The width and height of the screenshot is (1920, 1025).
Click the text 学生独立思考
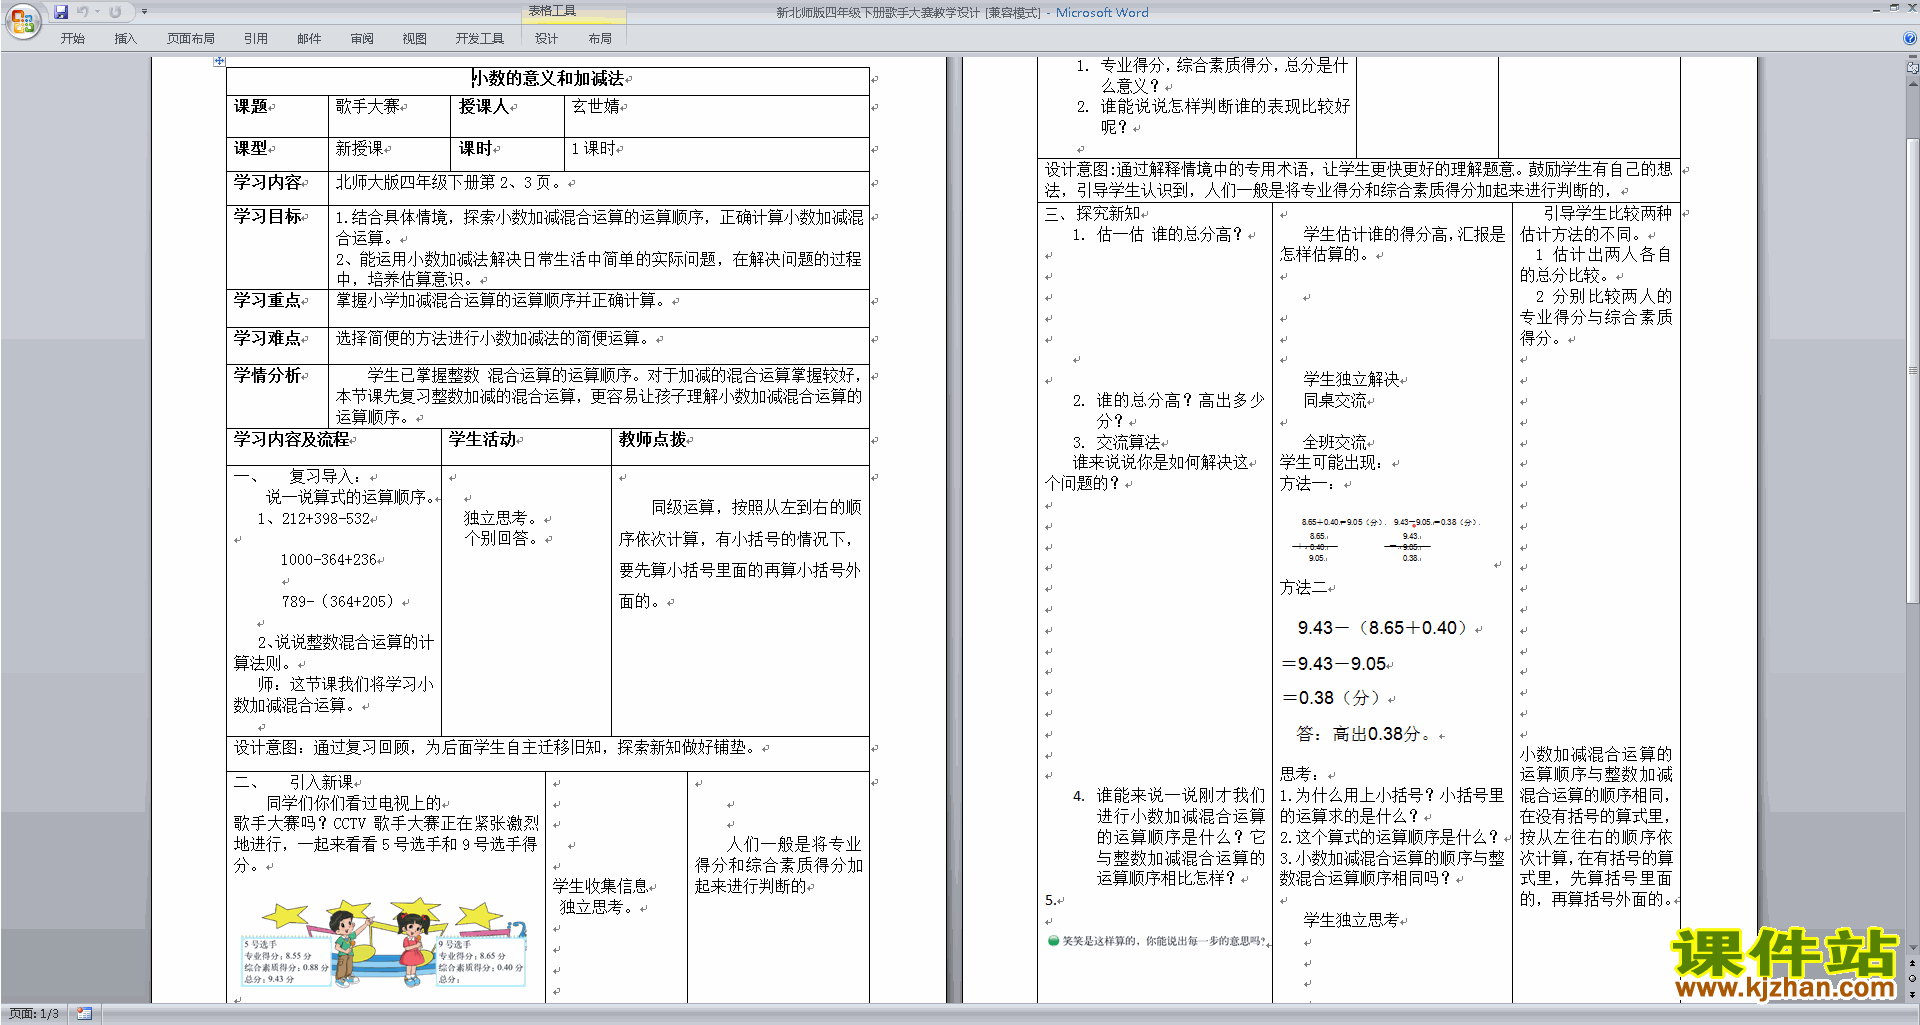[x=1351, y=920]
